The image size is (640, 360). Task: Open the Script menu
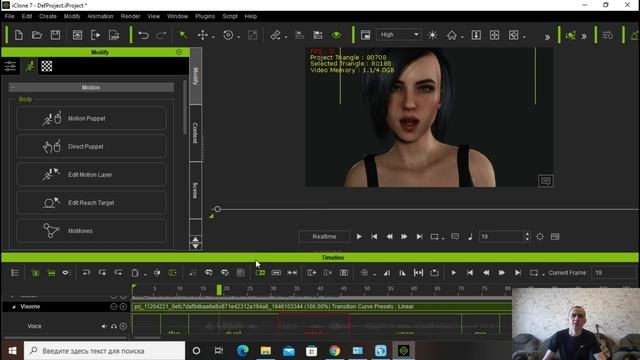pyautogui.click(x=230, y=16)
